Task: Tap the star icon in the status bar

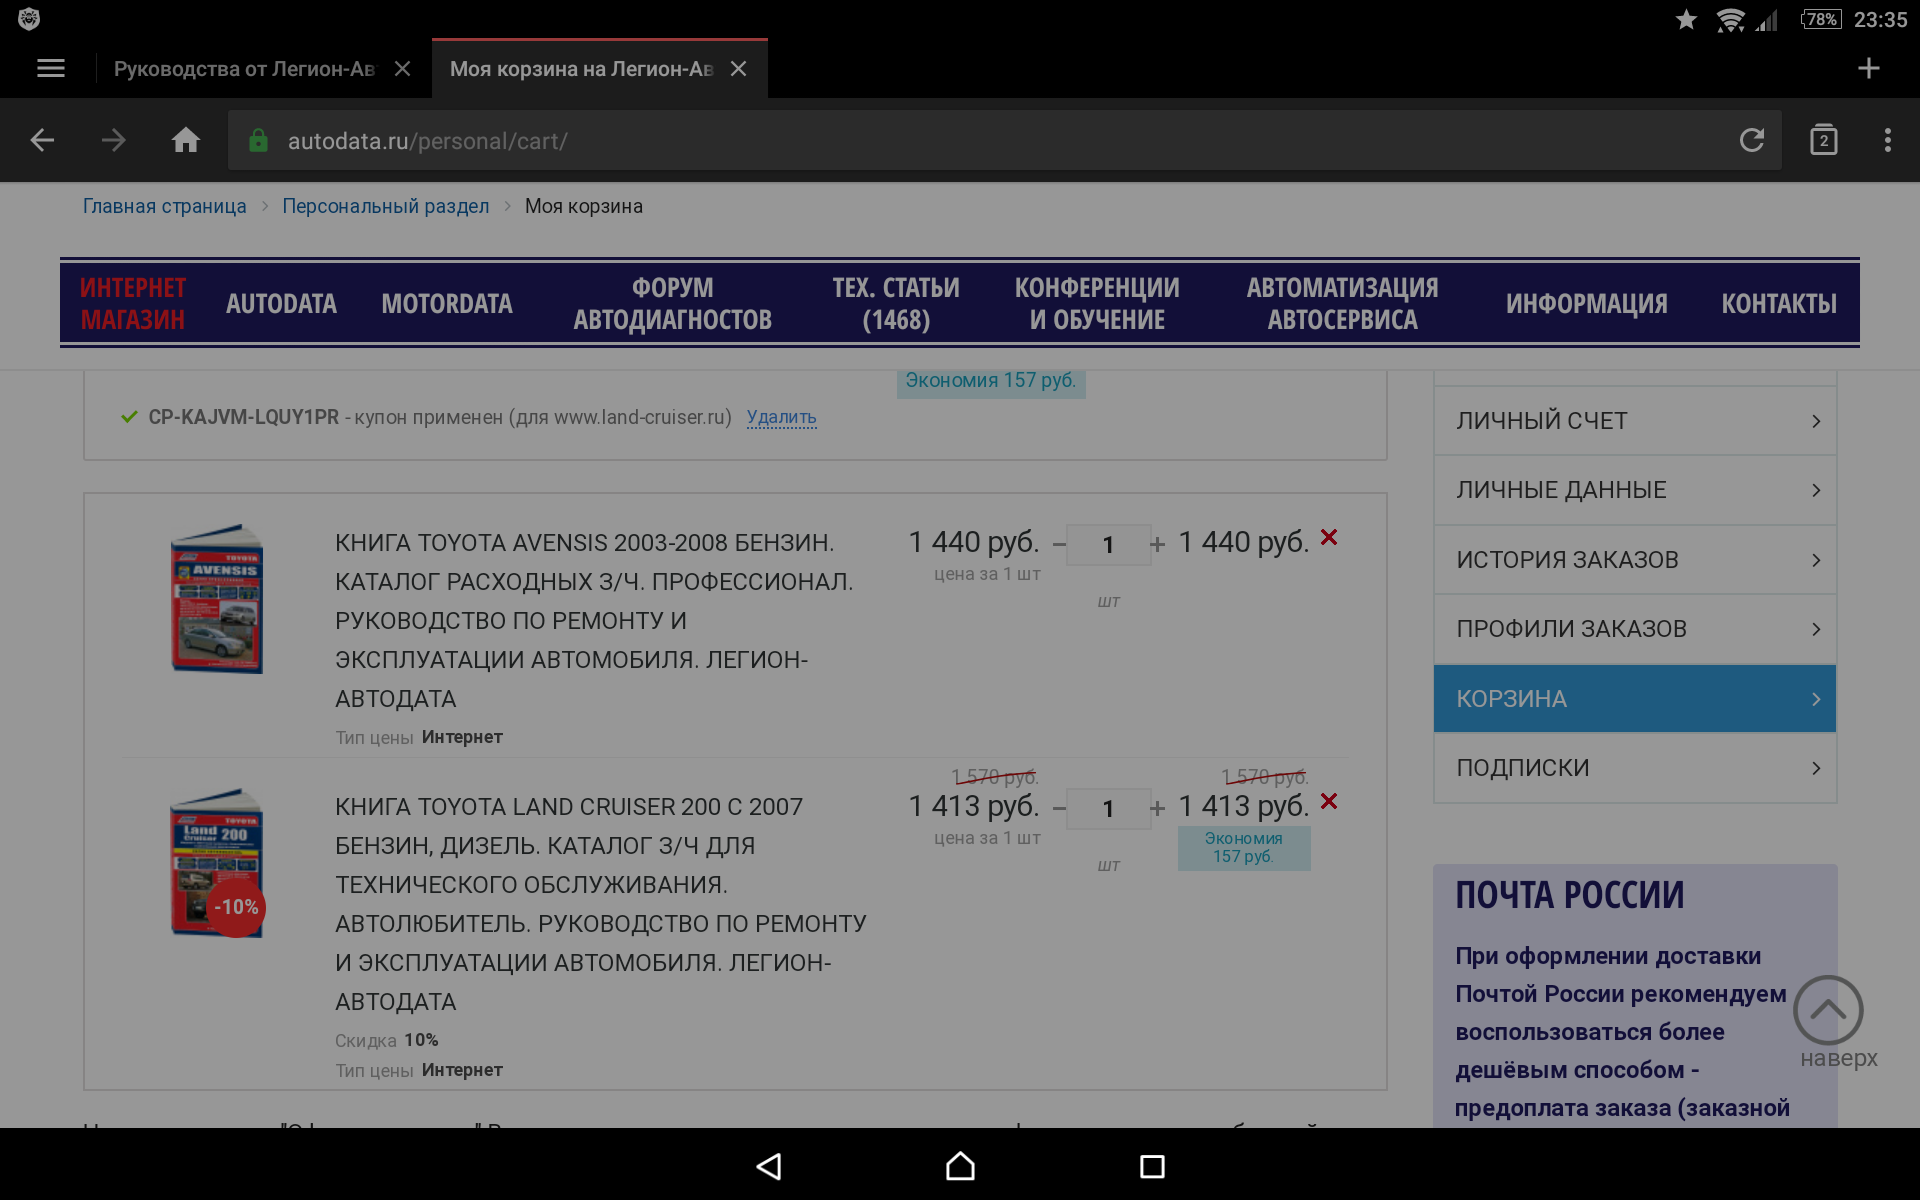Action: pyautogui.click(x=1686, y=20)
